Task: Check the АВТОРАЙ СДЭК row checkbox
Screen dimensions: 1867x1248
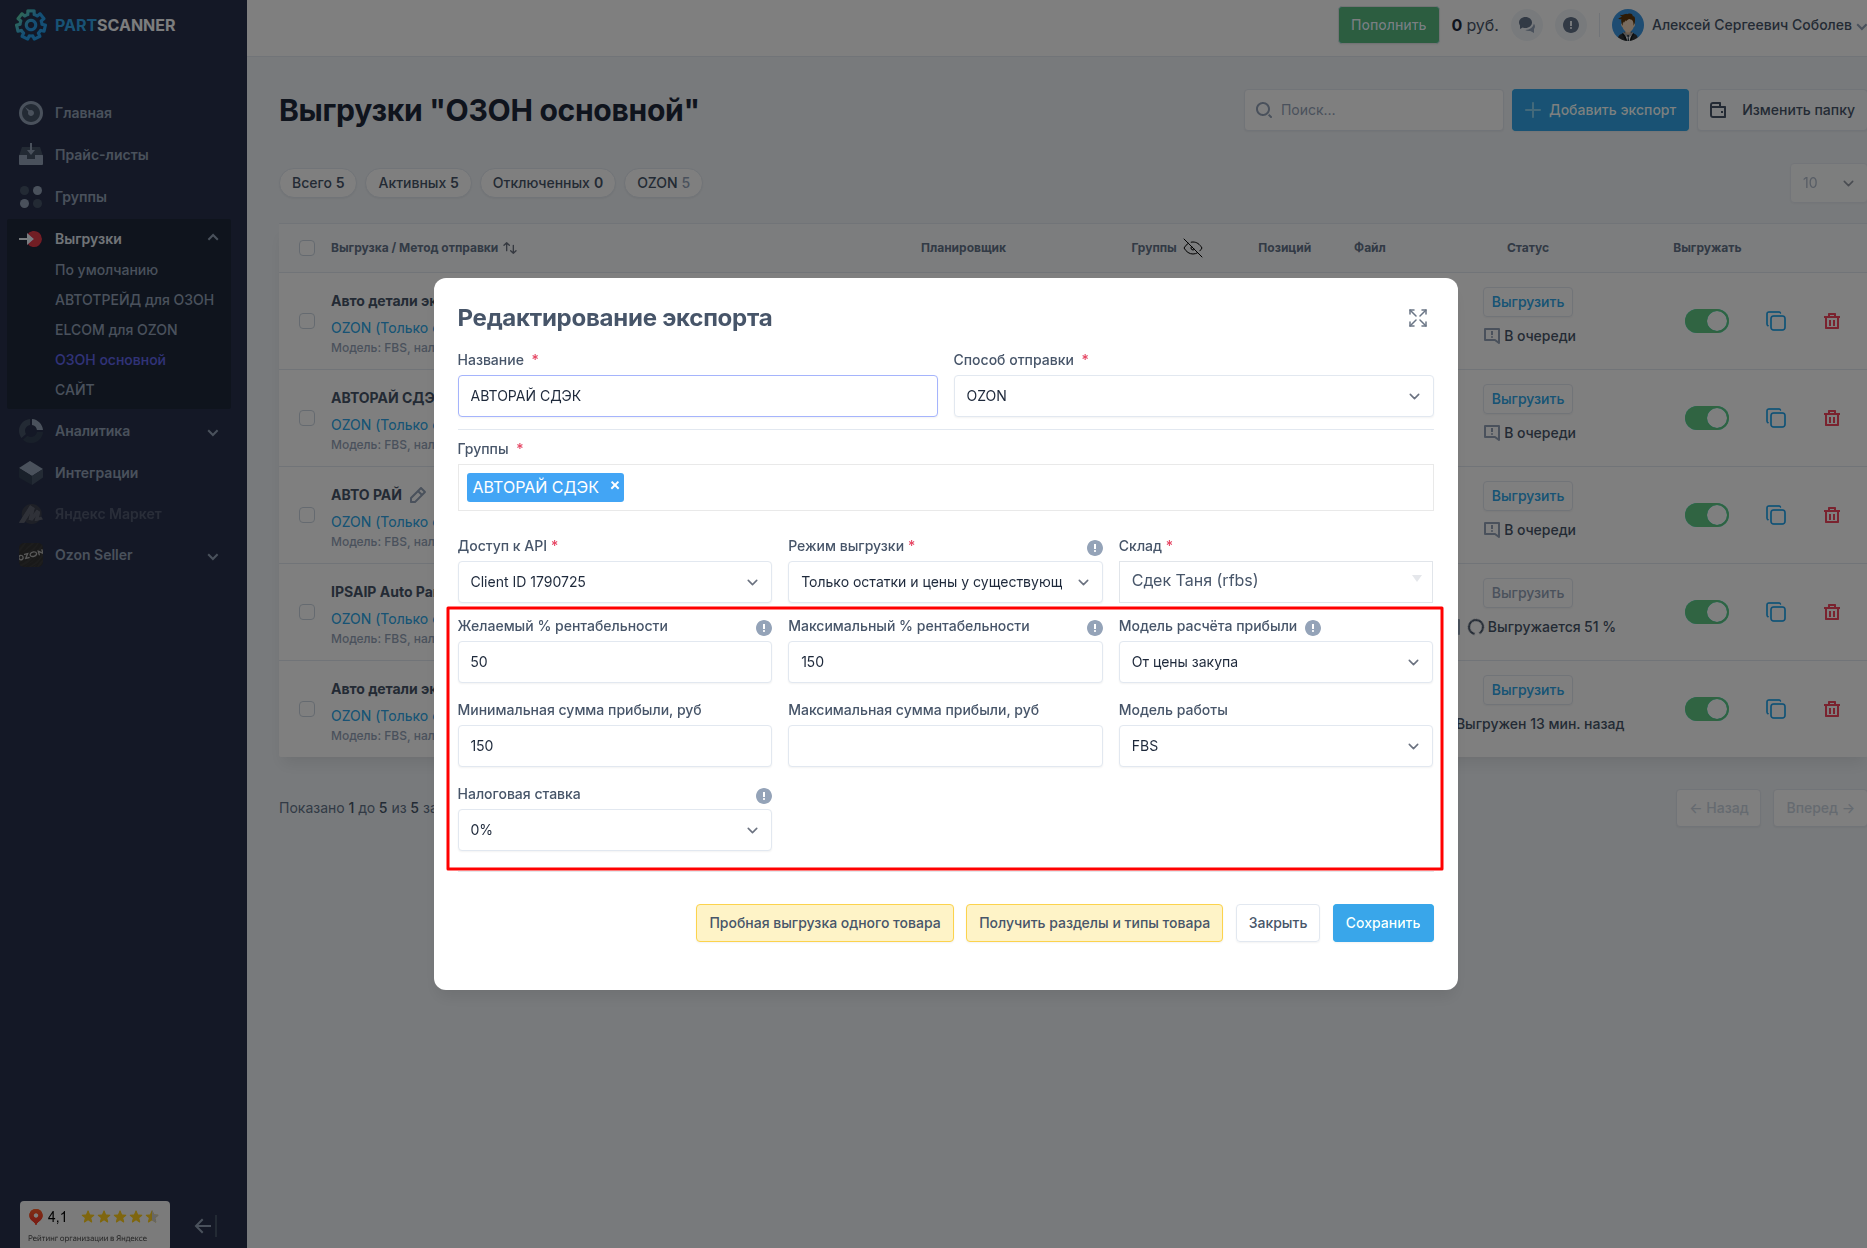Action: click(307, 418)
